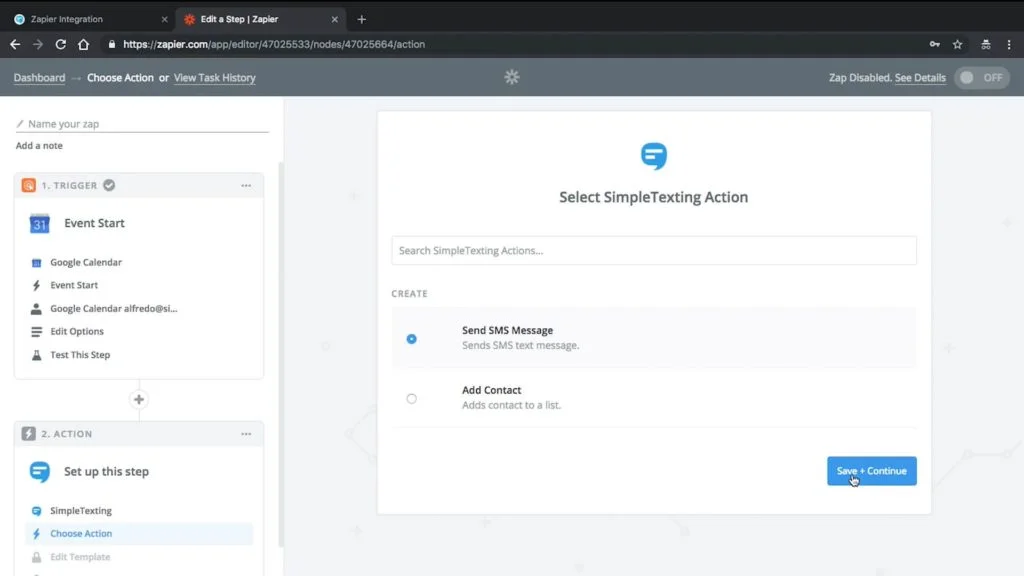Viewport: 1024px width, 576px height.
Task: Bookmark this page with star icon
Action: (x=957, y=44)
